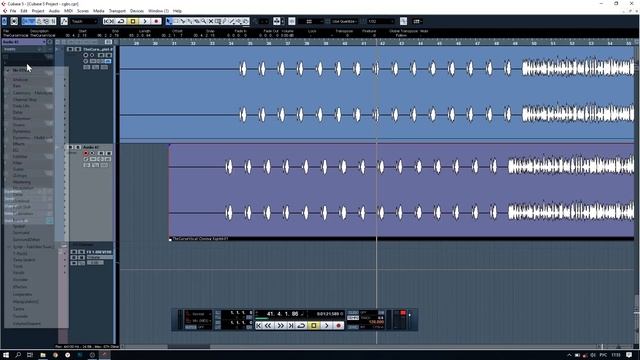Toggle Cycle in transport panel

[x=301, y=326]
